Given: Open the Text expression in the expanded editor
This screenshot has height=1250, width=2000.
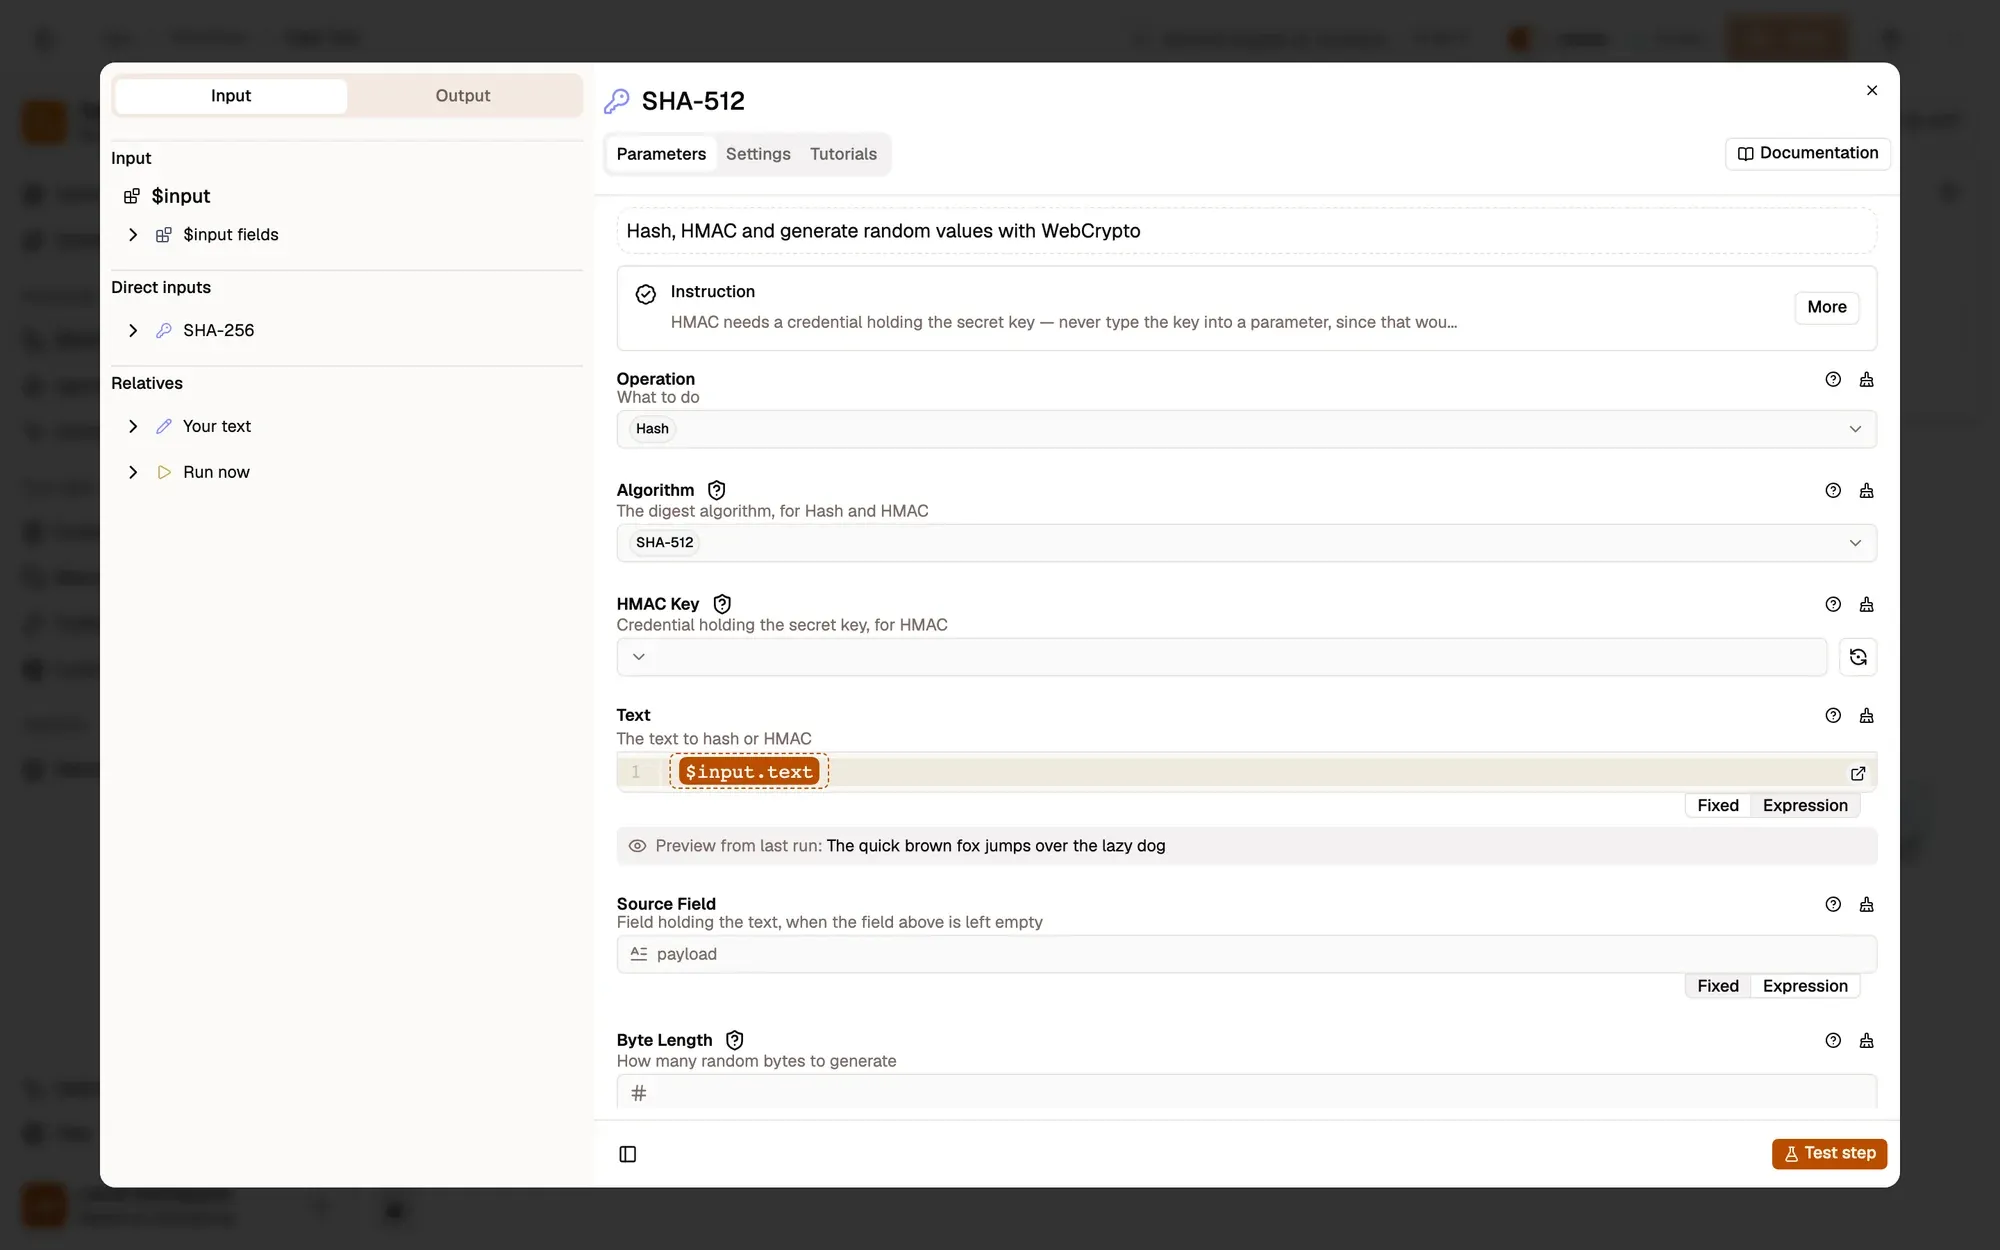Looking at the screenshot, I should [x=1858, y=773].
